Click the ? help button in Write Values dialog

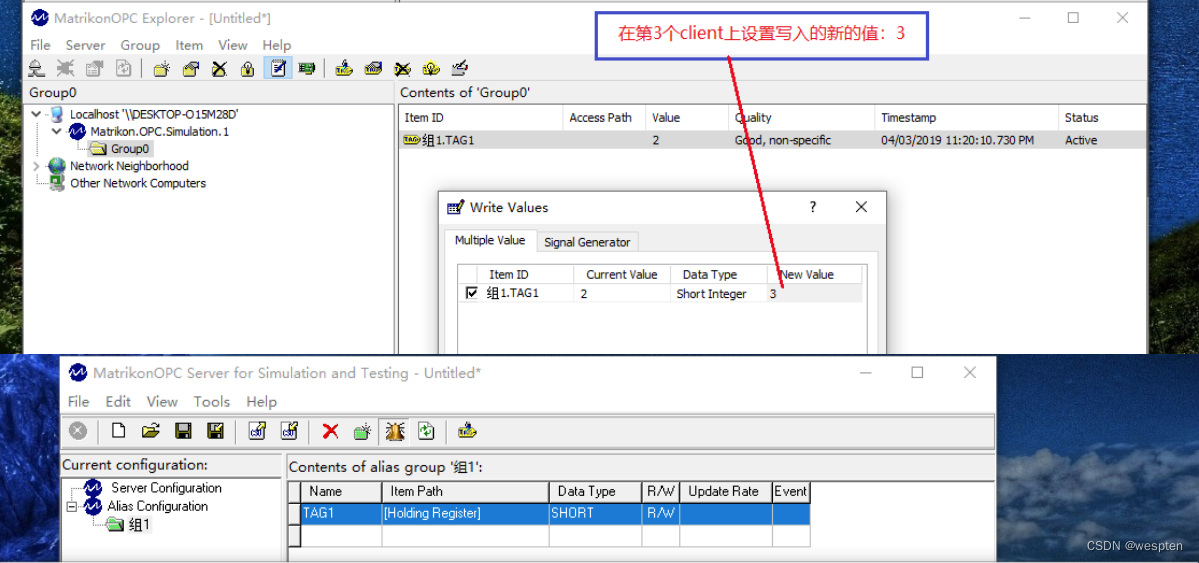coord(813,207)
